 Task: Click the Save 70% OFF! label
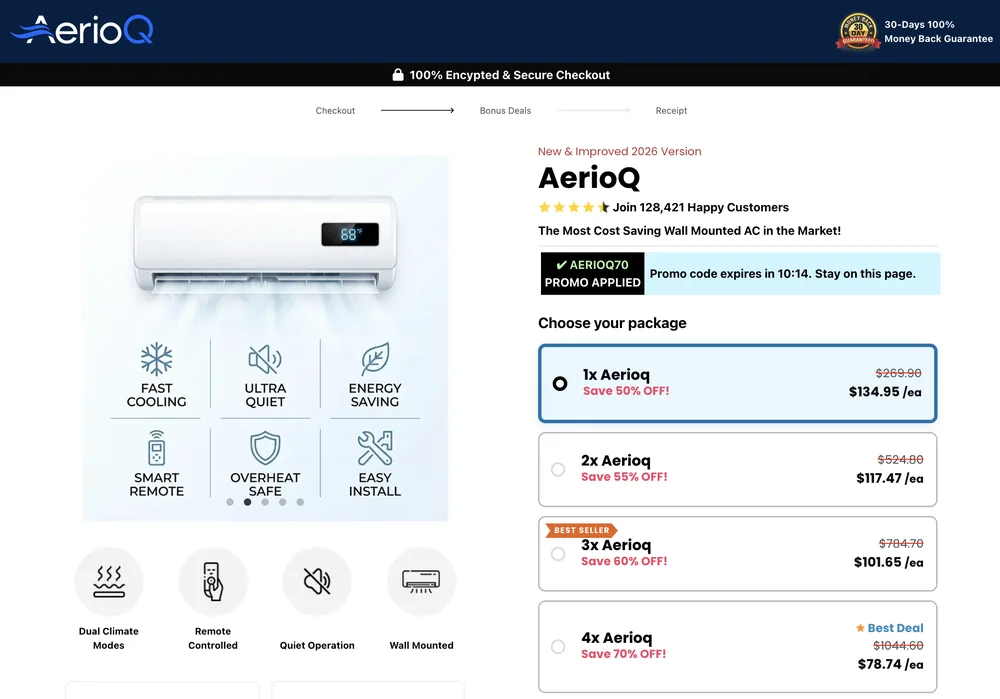coord(624,654)
